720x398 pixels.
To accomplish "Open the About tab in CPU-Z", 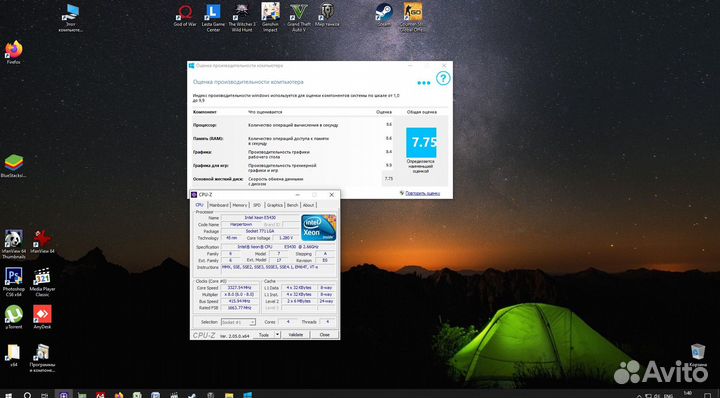I will (309, 205).
